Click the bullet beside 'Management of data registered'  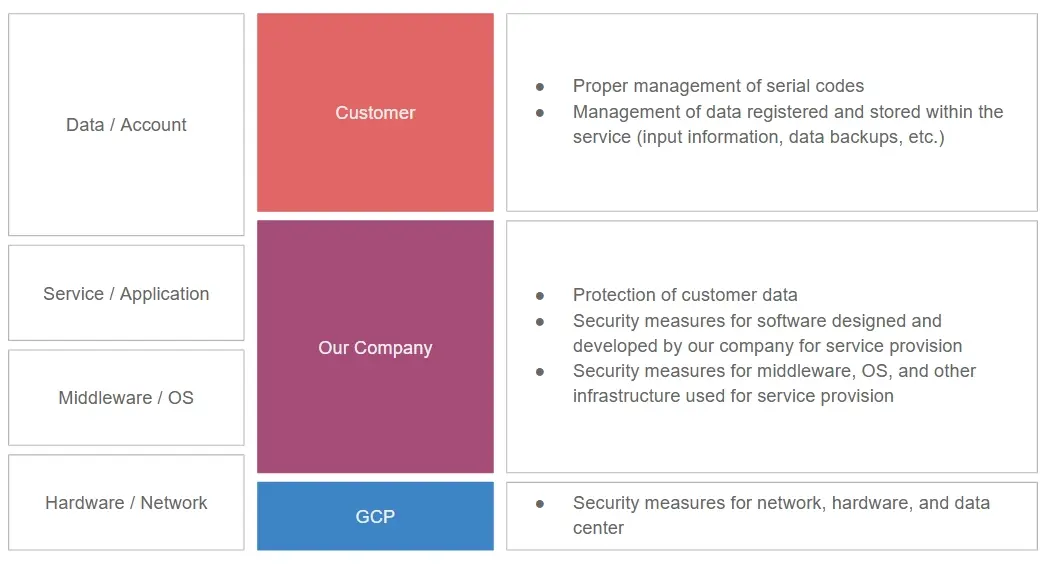[x=540, y=112]
